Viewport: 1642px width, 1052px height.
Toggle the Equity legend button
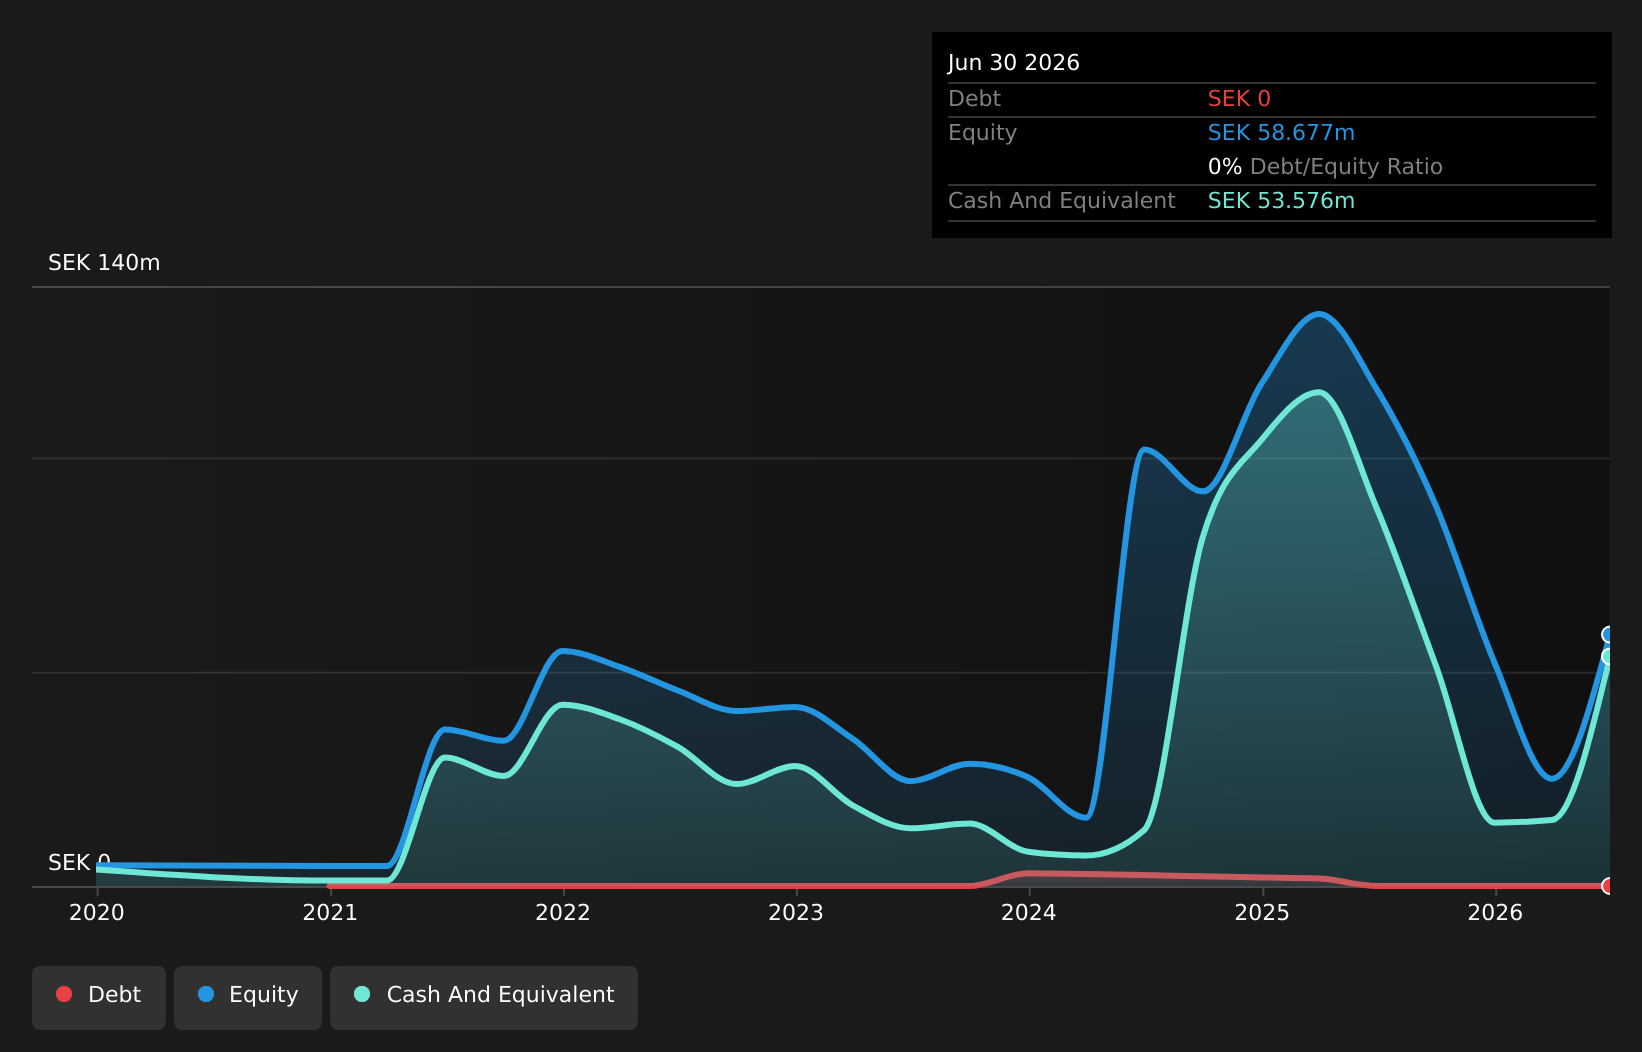coord(248,997)
